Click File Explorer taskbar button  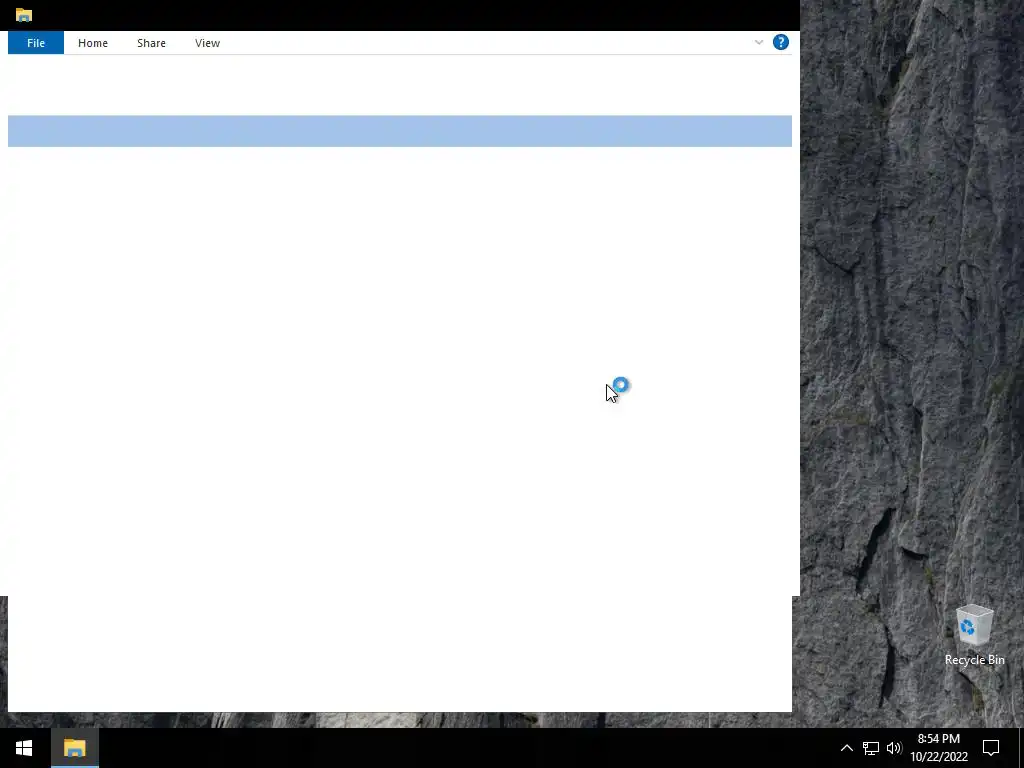coord(74,748)
